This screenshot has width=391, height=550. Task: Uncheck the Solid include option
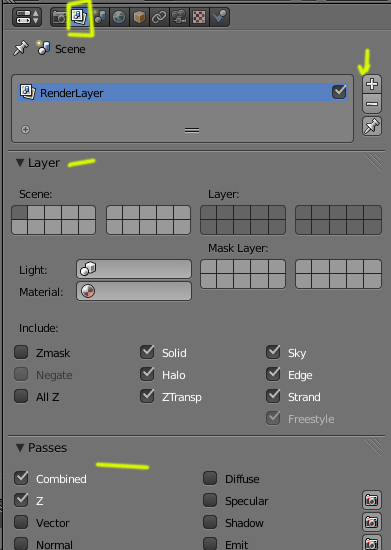point(147,352)
